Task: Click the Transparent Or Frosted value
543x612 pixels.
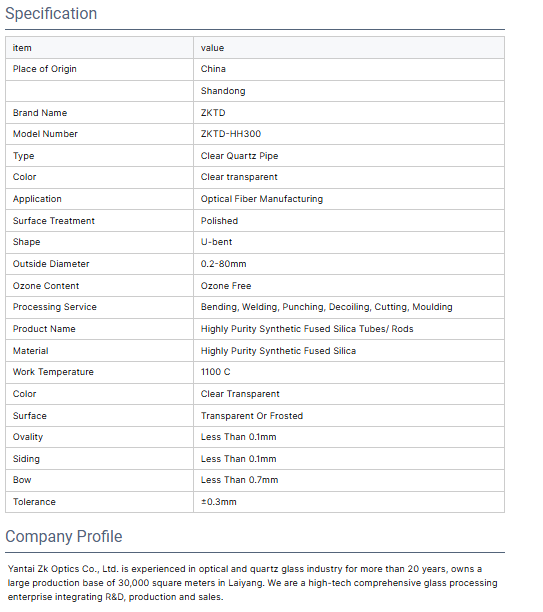Action: point(252,416)
